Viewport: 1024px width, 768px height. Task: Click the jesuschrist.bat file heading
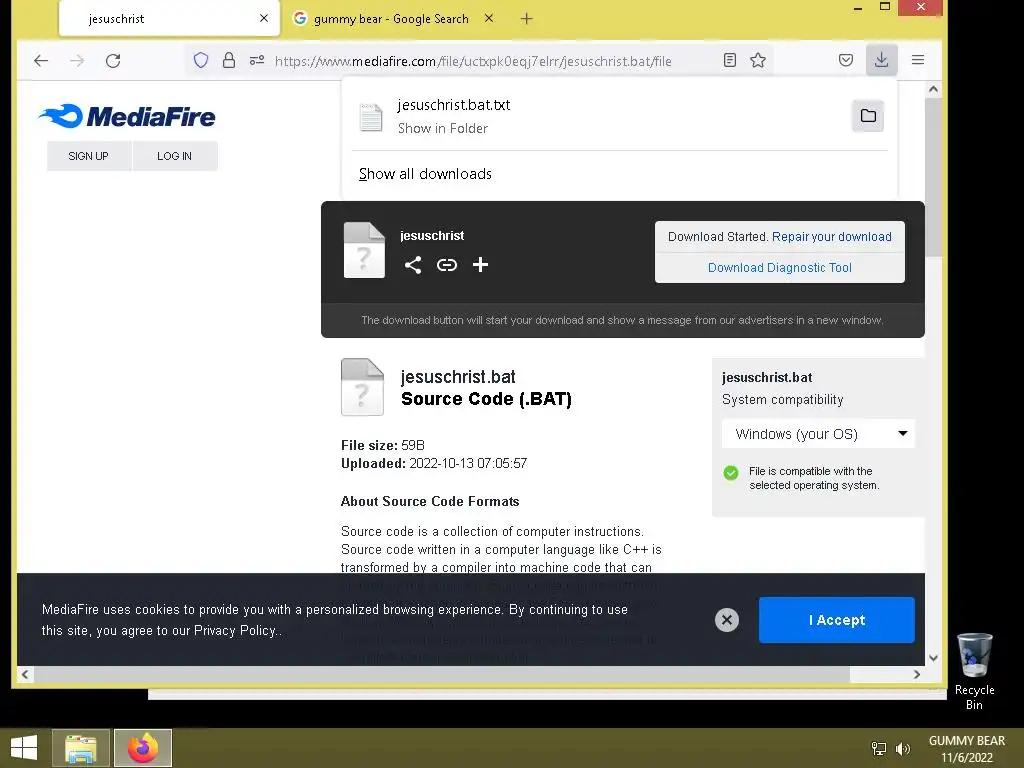tap(458, 377)
